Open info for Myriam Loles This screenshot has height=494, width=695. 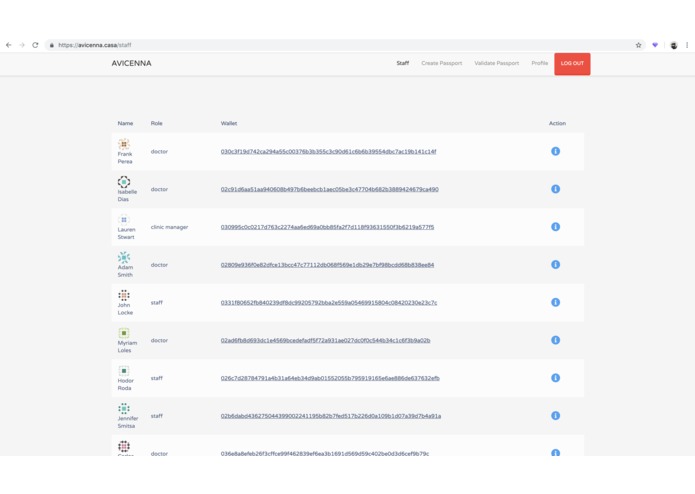click(555, 340)
